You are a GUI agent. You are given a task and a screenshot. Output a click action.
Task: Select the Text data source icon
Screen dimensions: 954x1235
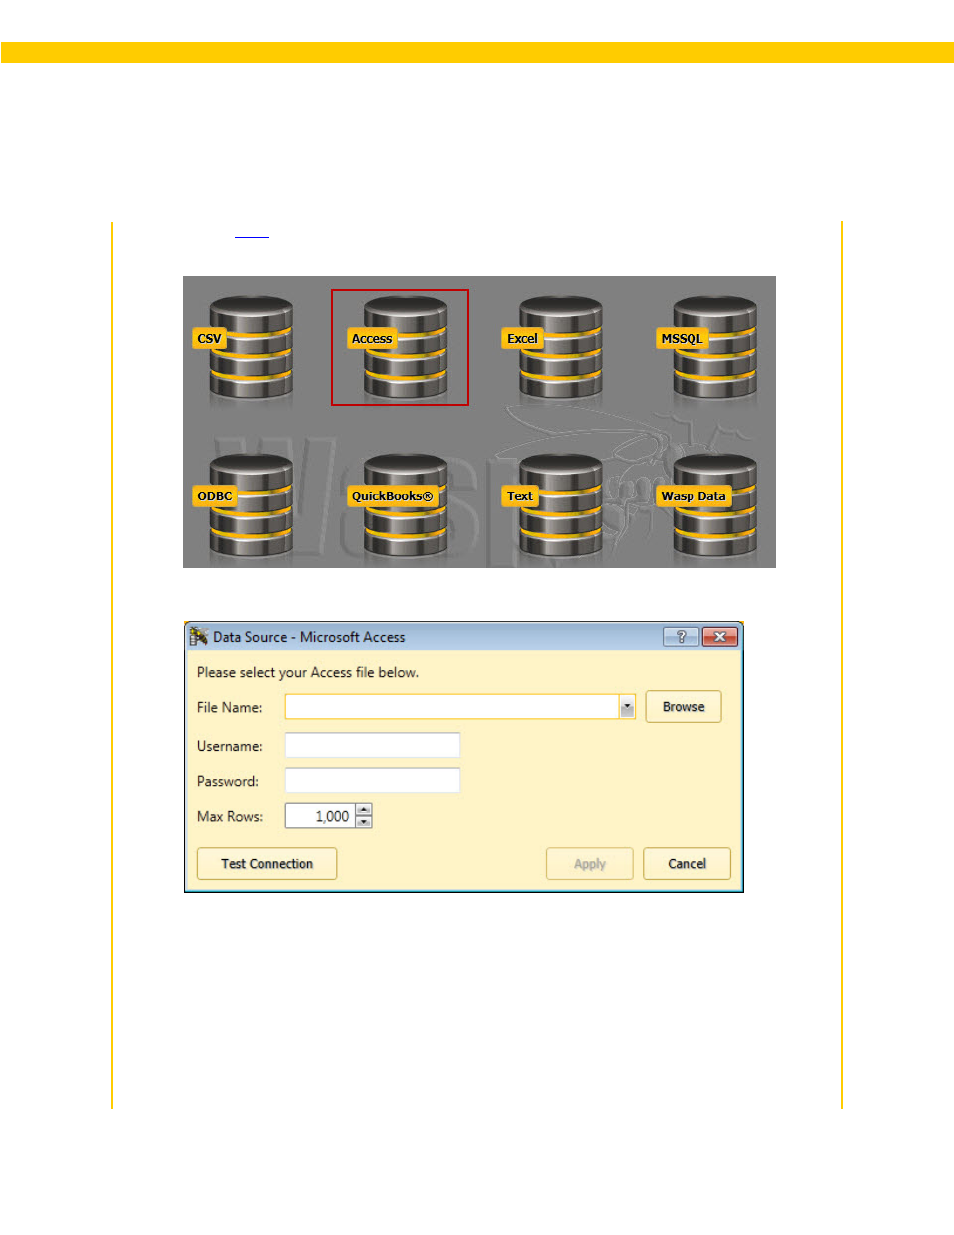(553, 505)
